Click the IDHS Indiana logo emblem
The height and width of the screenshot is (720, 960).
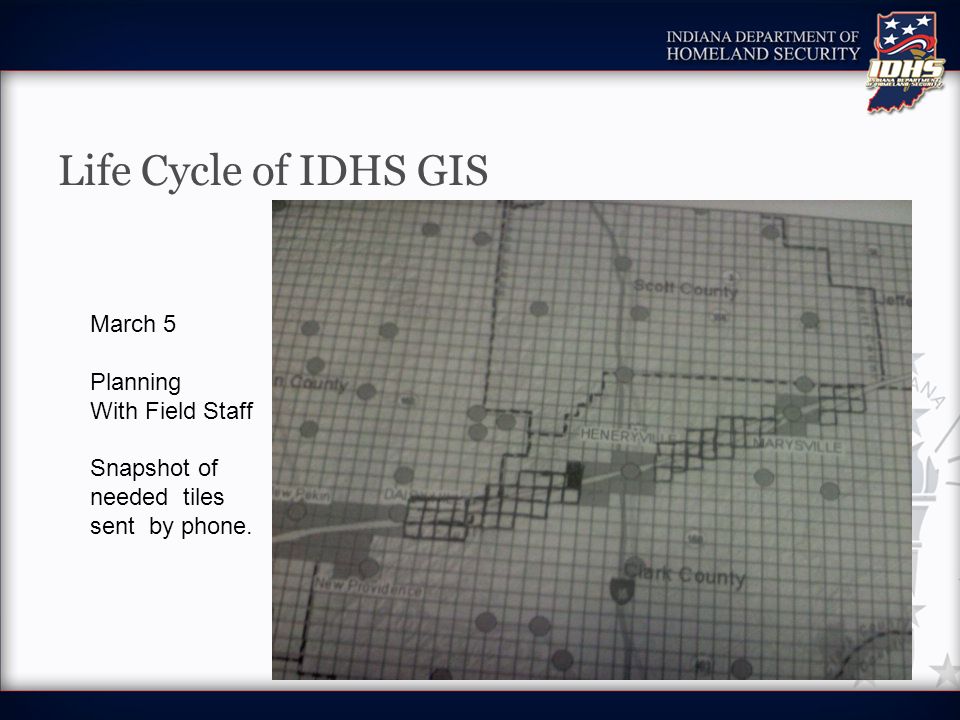click(x=906, y=62)
